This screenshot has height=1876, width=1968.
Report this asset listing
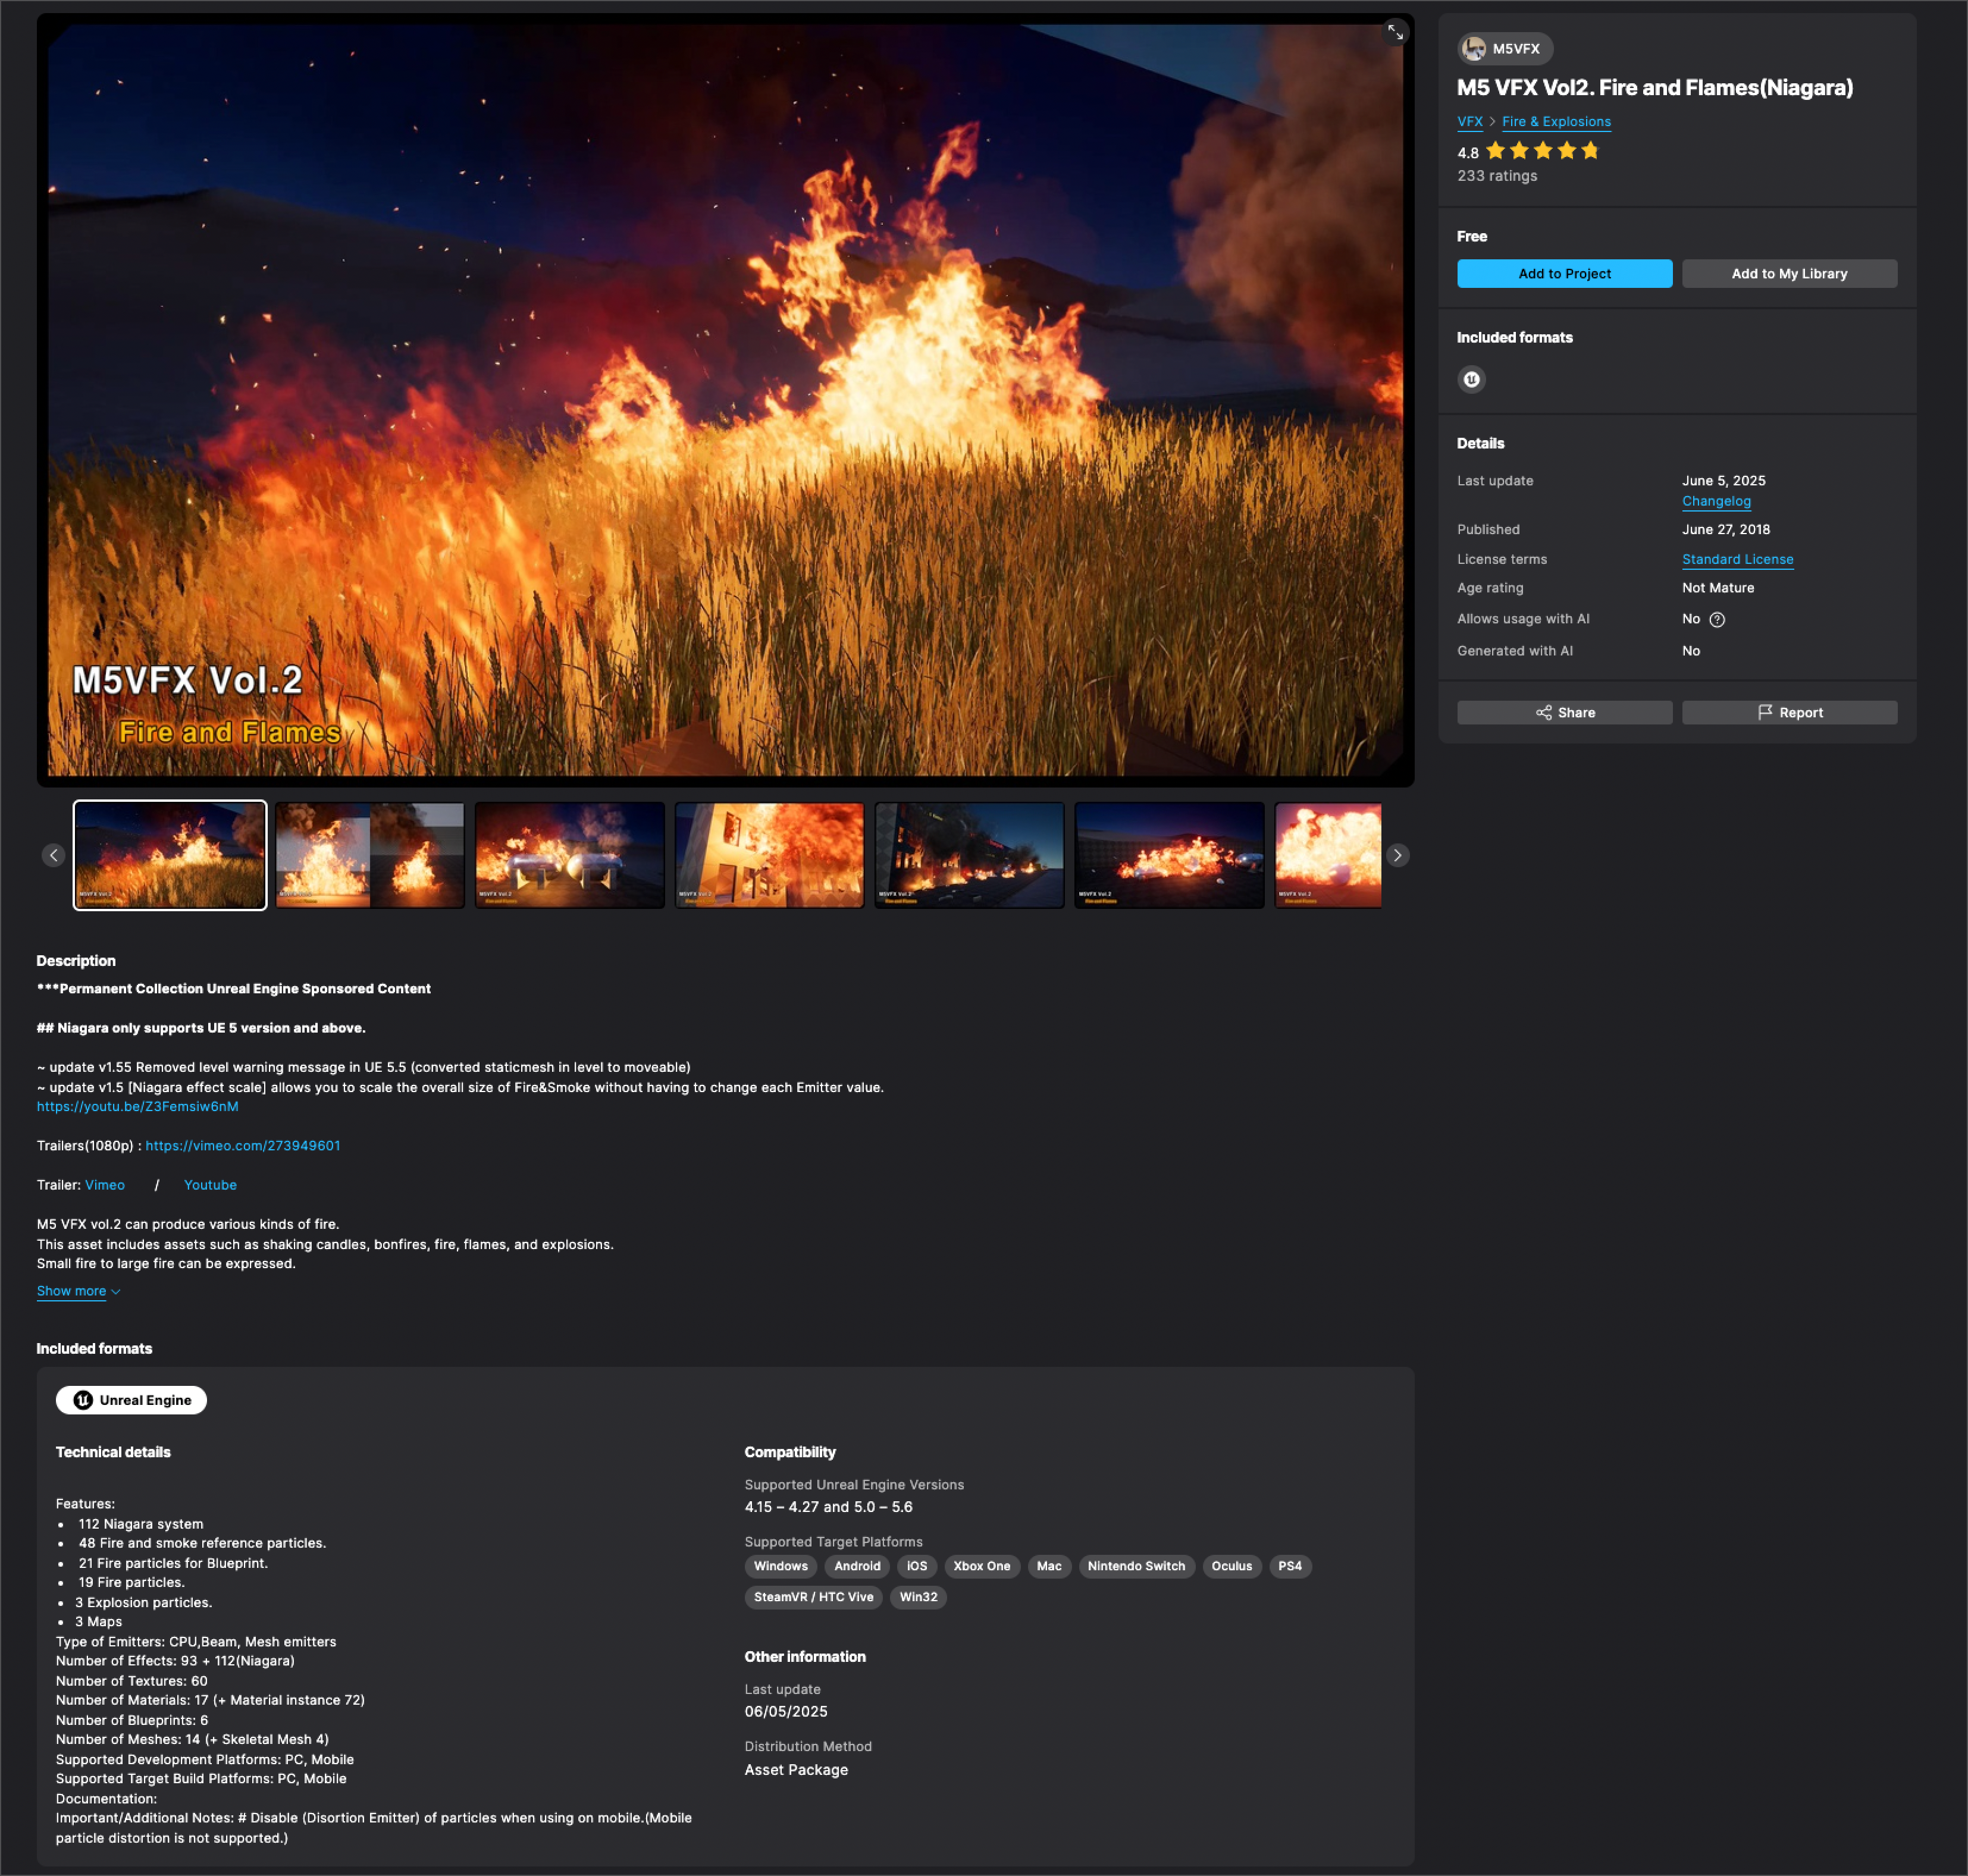pyautogui.click(x=1789, y=712)
